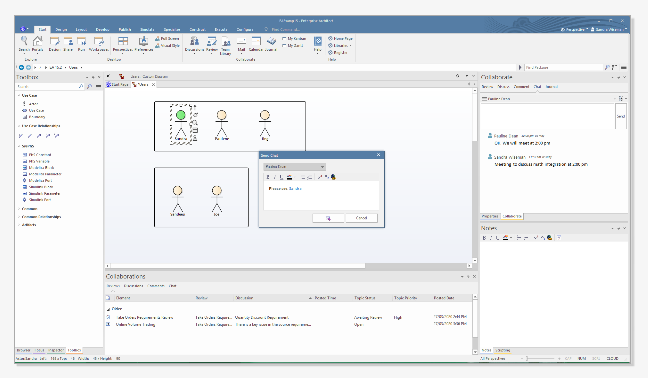The image size is (648, 378).
Task: Open the Mail ribbon icon
Action: click(x=241, y=43)
